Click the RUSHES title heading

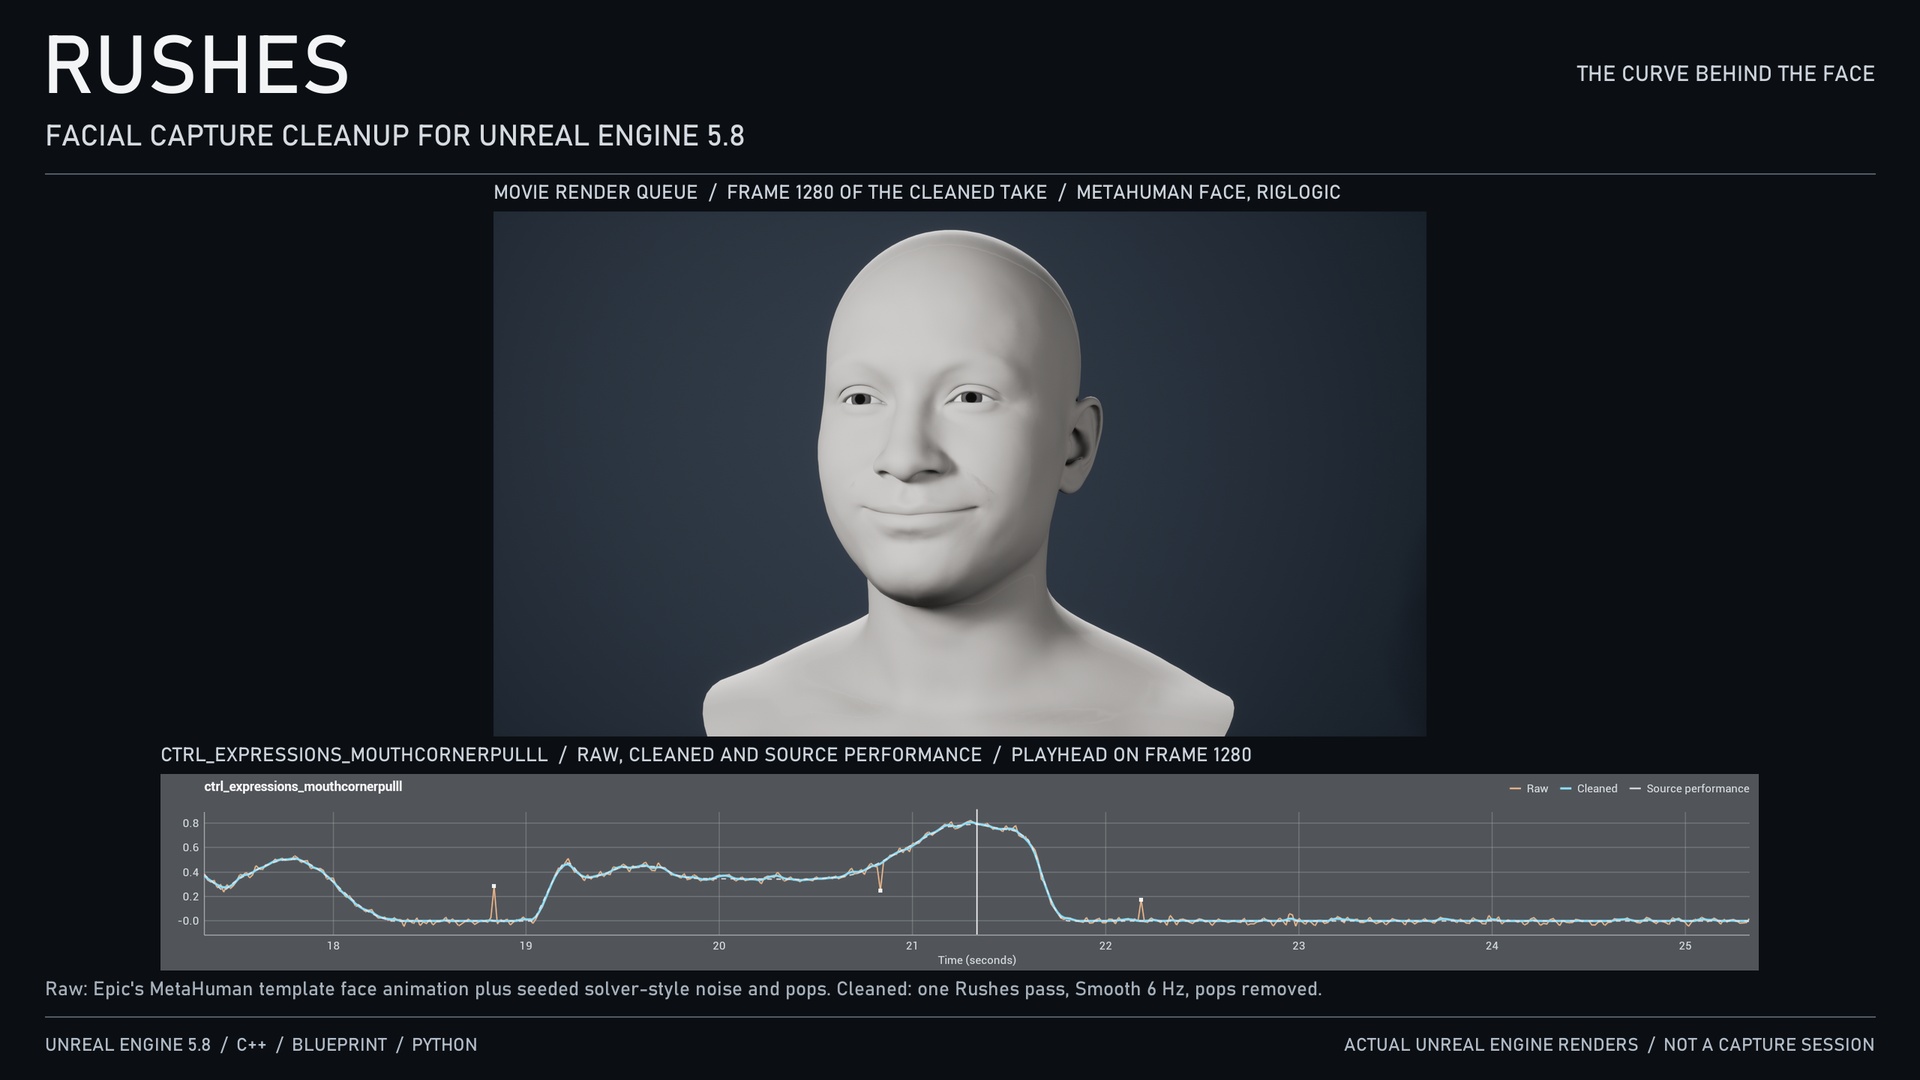tap(197, 66)
